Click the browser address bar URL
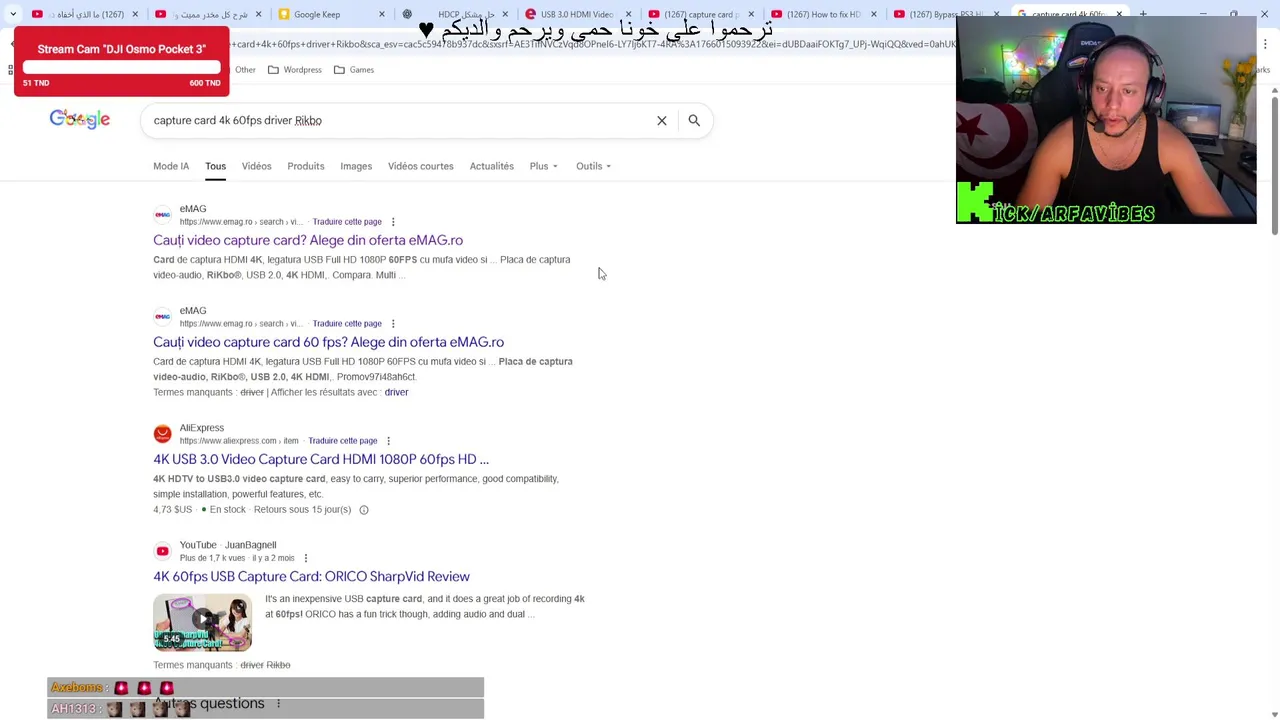This screenshot has width=1280, height=720. pos(590,44)
